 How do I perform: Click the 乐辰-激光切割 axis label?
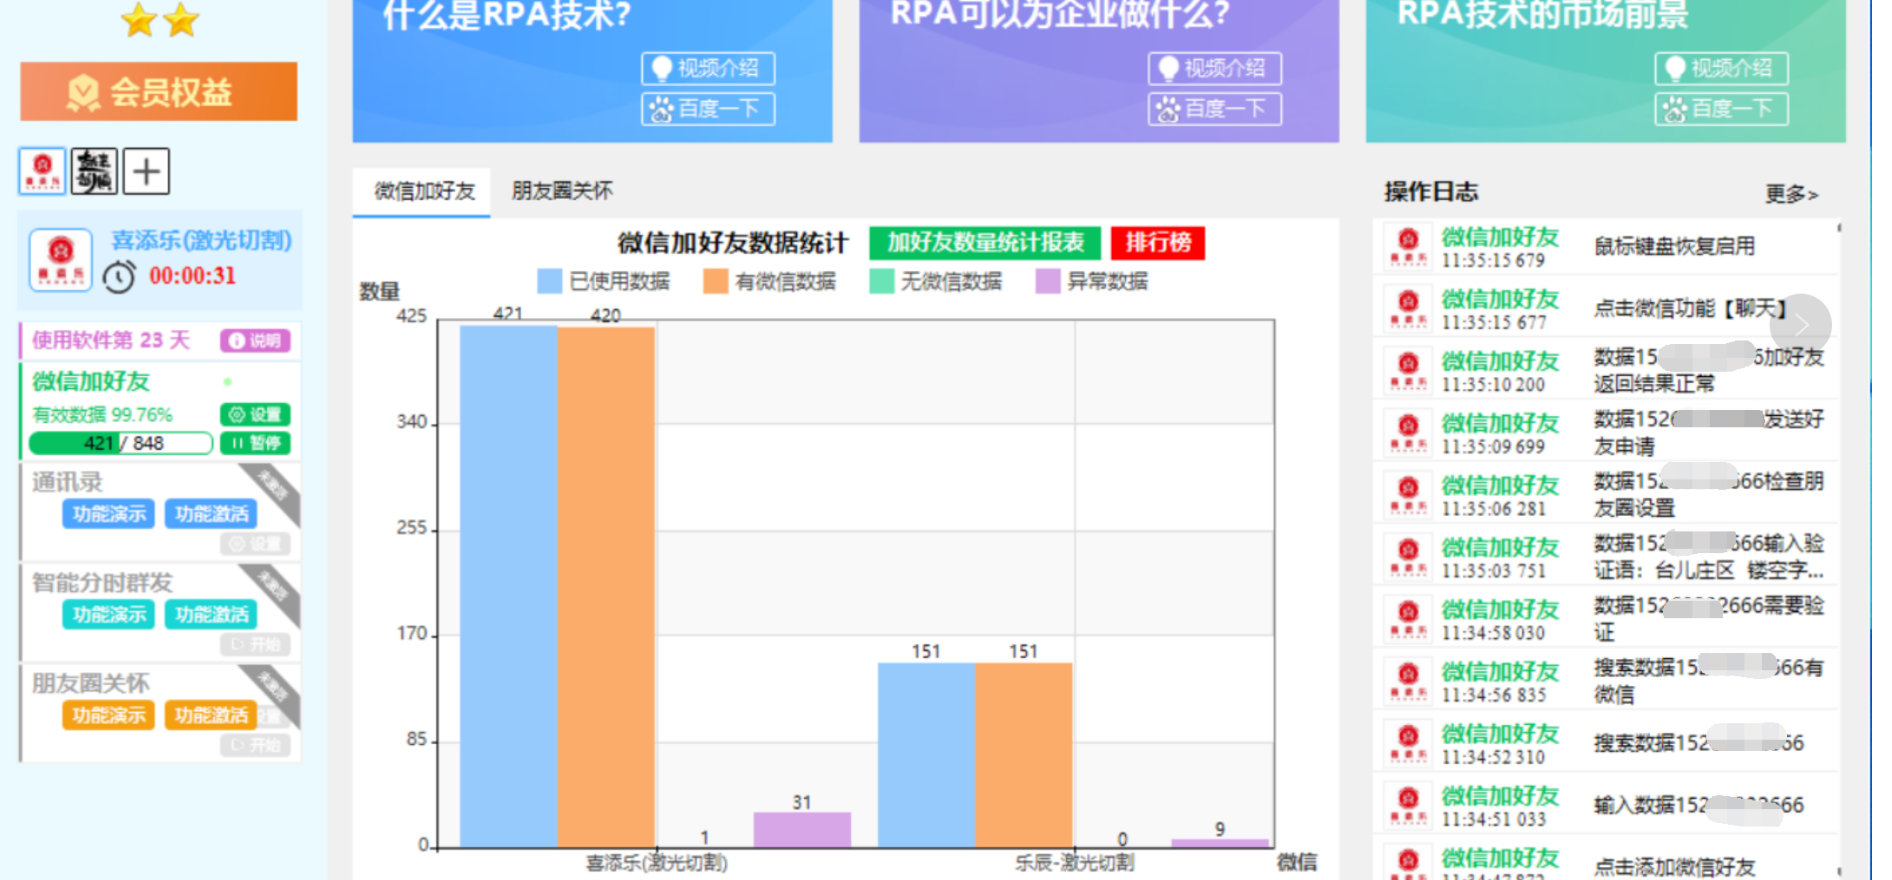coord(1074,862)
